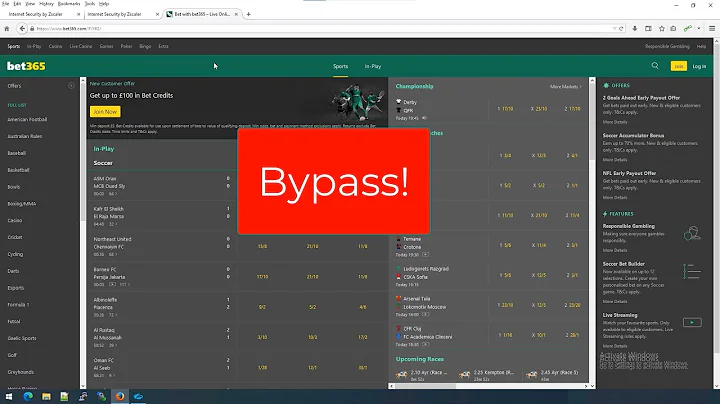Select Esports in sports list
This screenshot has width=720, height=404.
pyautogui.click(x=16, y=288)
